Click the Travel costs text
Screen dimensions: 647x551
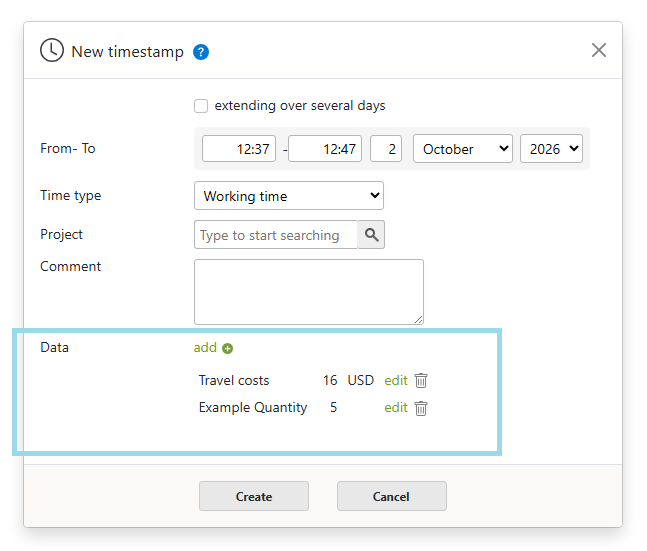click(234, 381)
